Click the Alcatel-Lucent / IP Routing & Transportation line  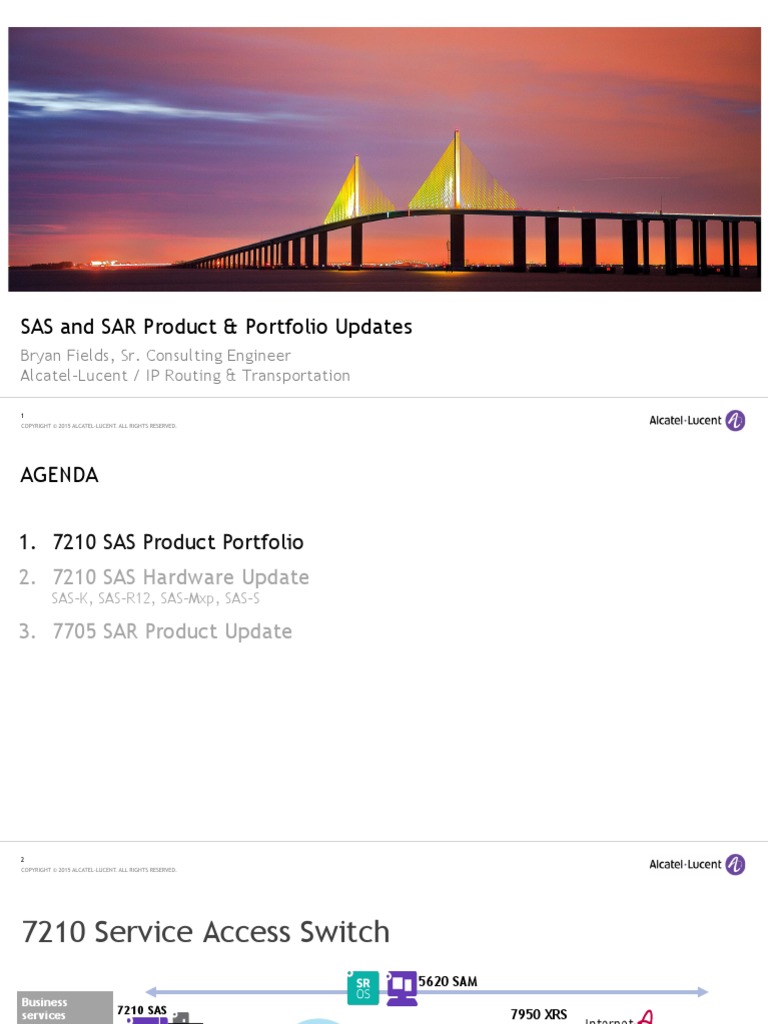tap(186, 376)
